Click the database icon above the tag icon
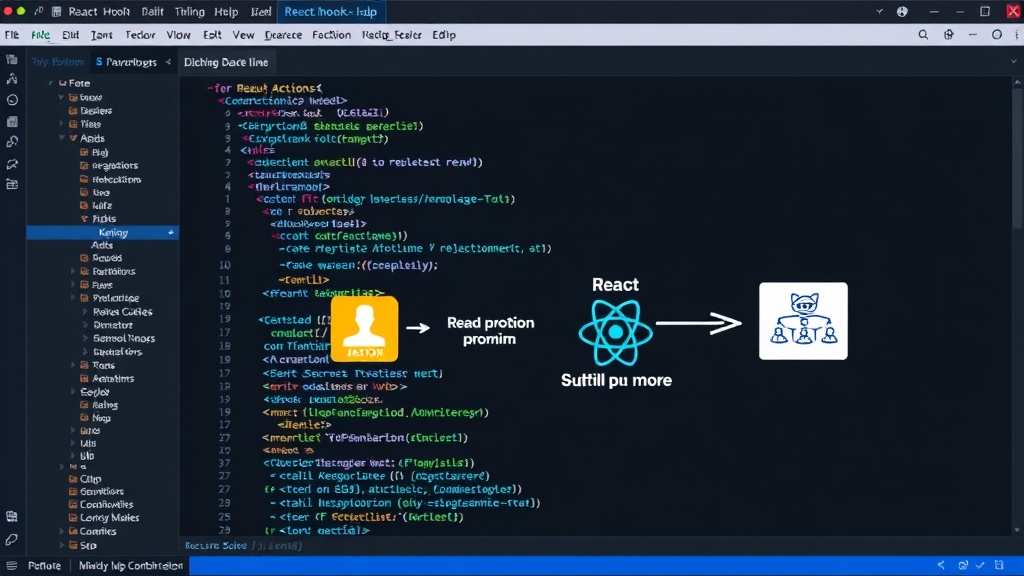1024x576 pixels. (x=12, y=517)
